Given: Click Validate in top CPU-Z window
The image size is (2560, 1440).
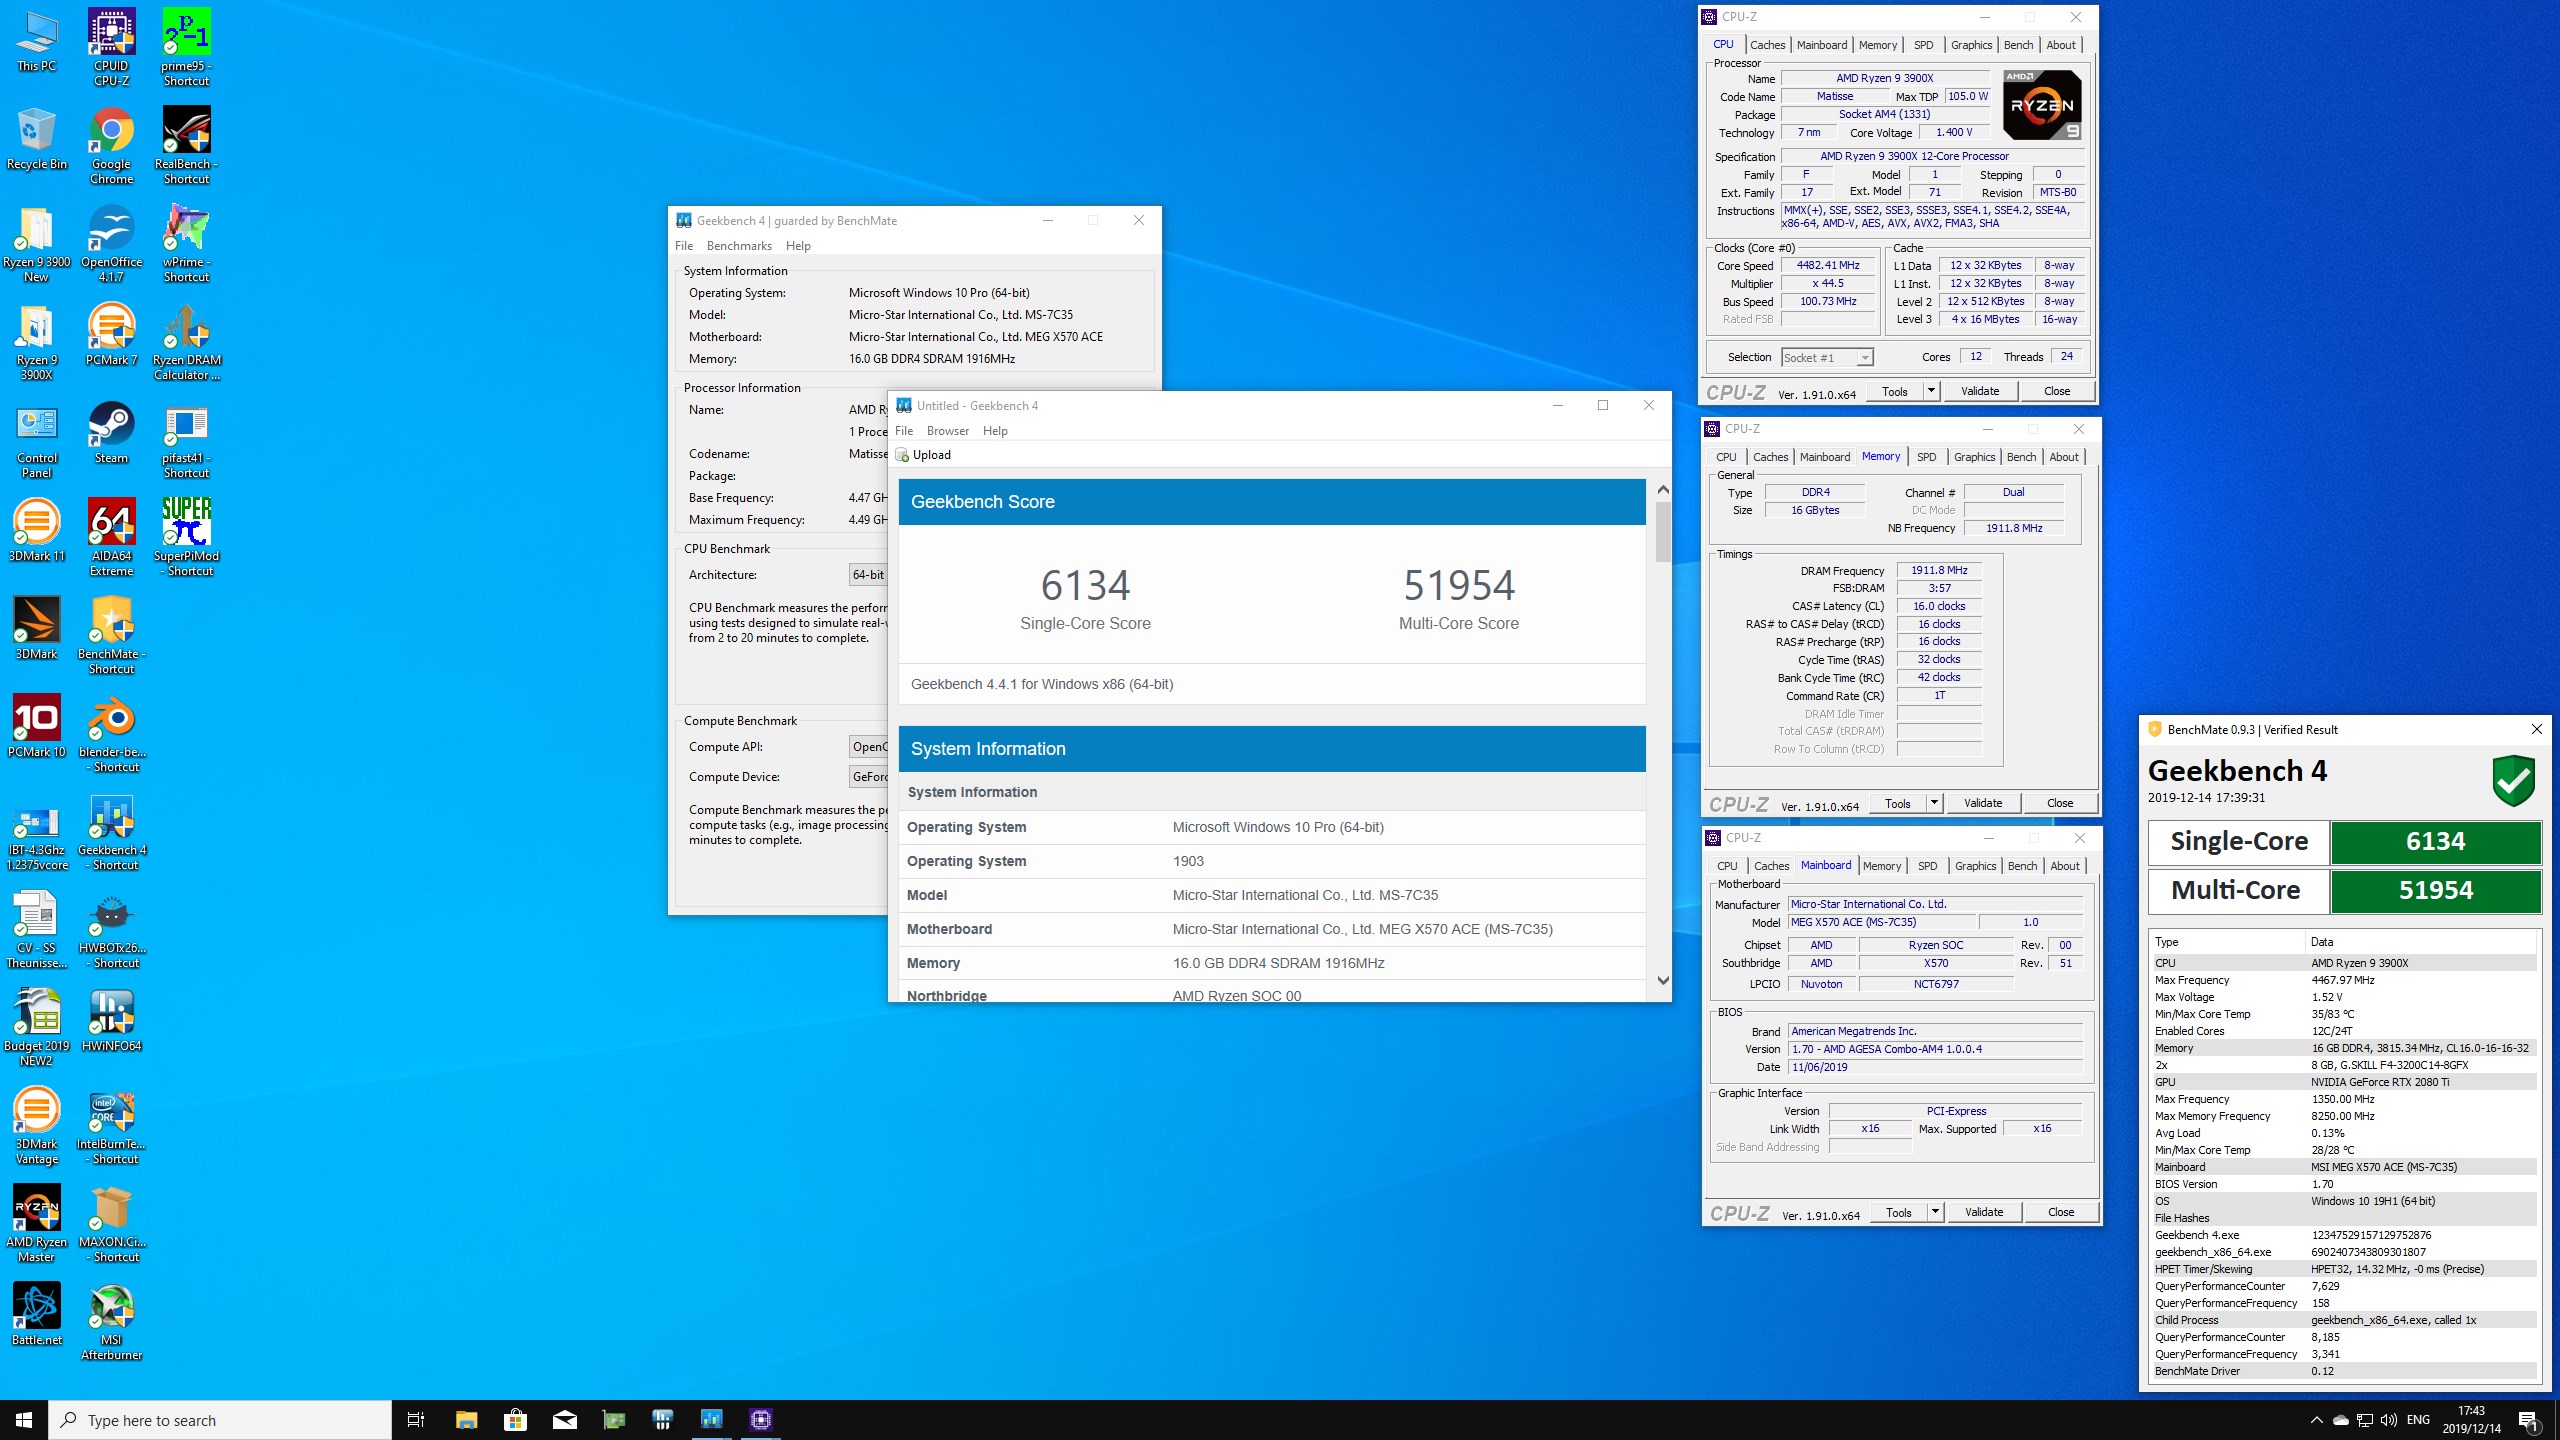Looking at the screenshot, I should click(x=1979, y=391).
